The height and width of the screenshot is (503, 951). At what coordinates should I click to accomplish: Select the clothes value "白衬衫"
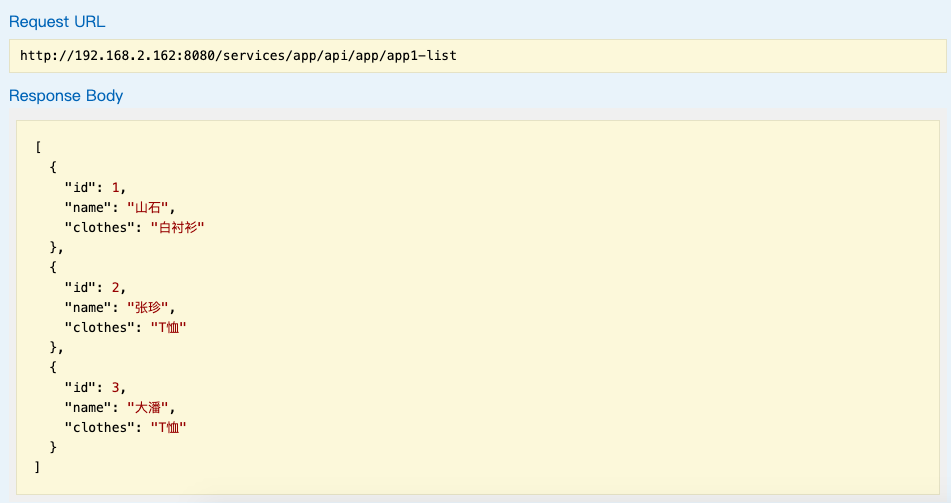(178, 228)
